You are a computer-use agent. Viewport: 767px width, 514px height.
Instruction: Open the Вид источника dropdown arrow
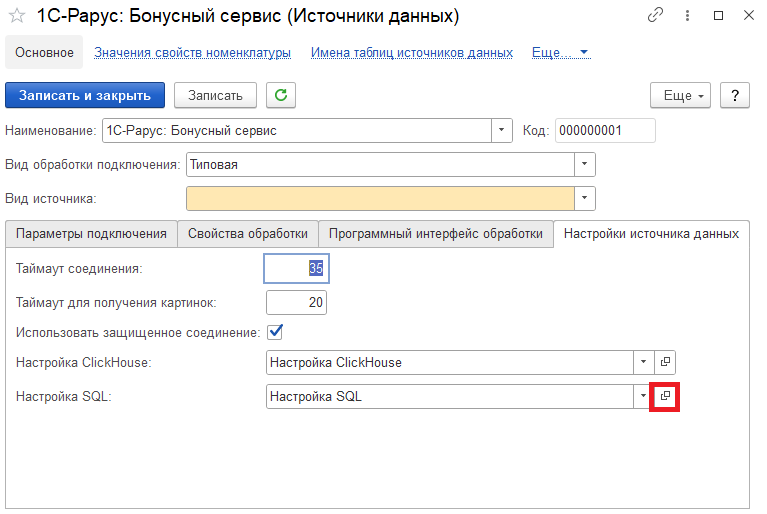[x=585, y=198]
